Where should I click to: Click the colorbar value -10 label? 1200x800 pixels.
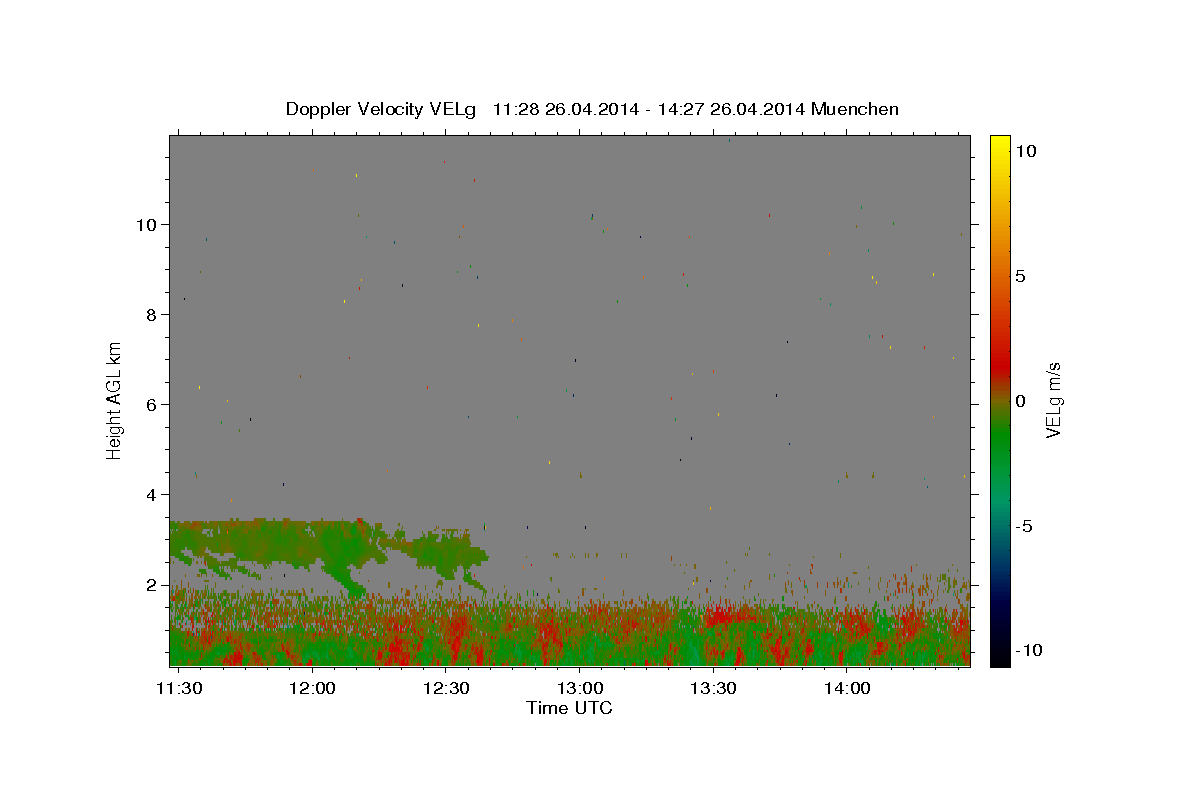(1028, 651)
